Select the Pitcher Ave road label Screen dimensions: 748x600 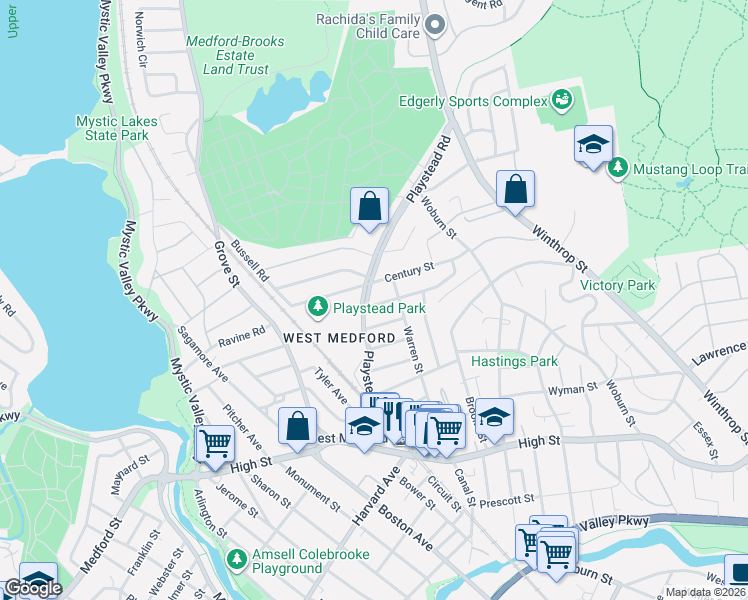click(242, 427)
